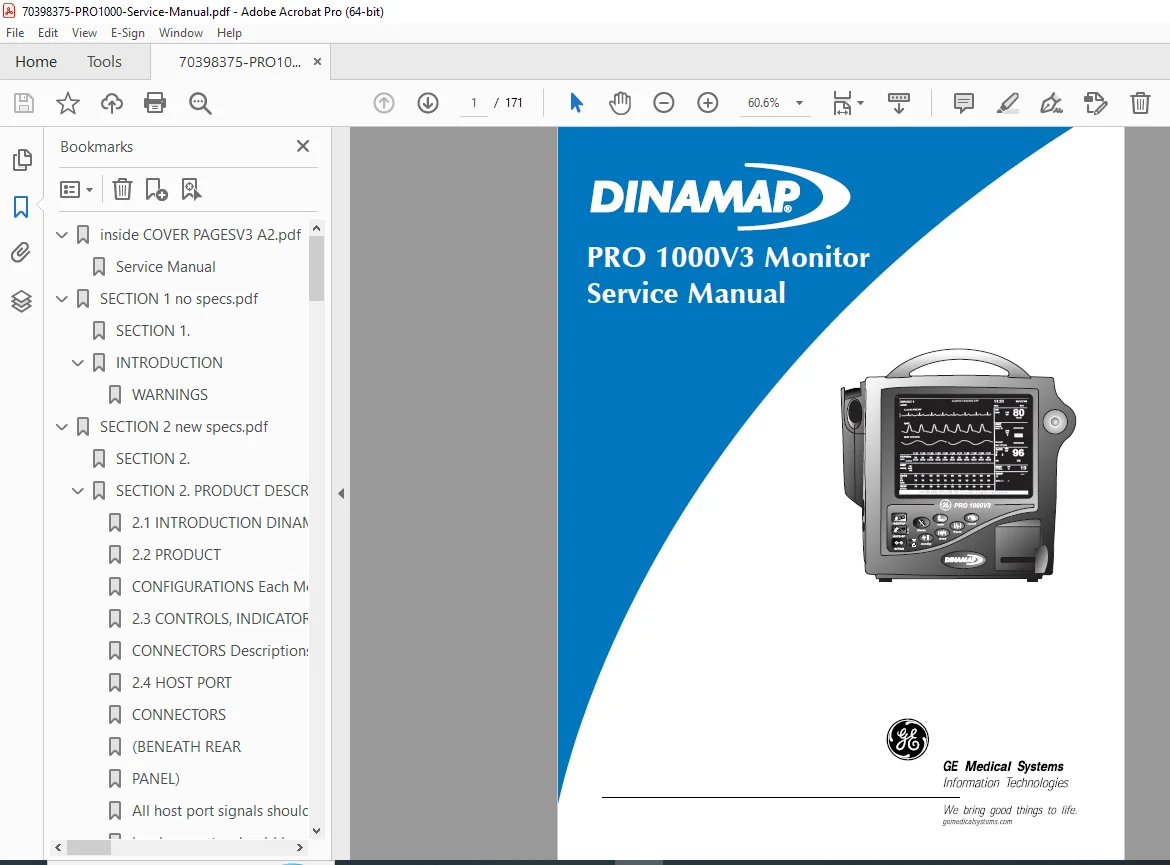The height and width of the screenshot is (865, 1170).
Task: Jump to SECTION 2. bookmark
Action: pos(152,459)
